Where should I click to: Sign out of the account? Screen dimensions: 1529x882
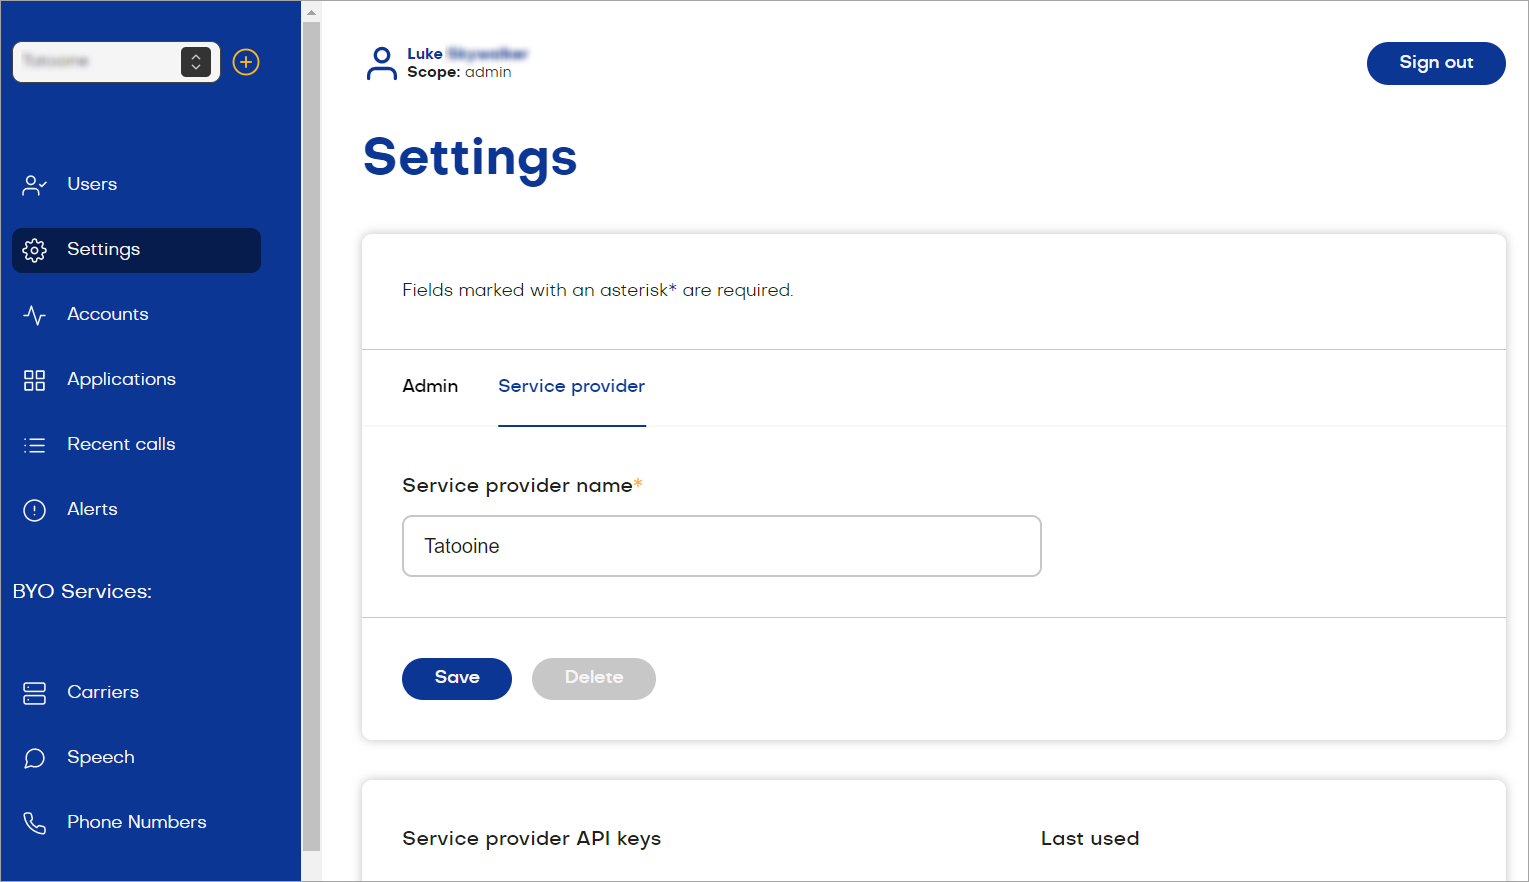click(1436, 63)
